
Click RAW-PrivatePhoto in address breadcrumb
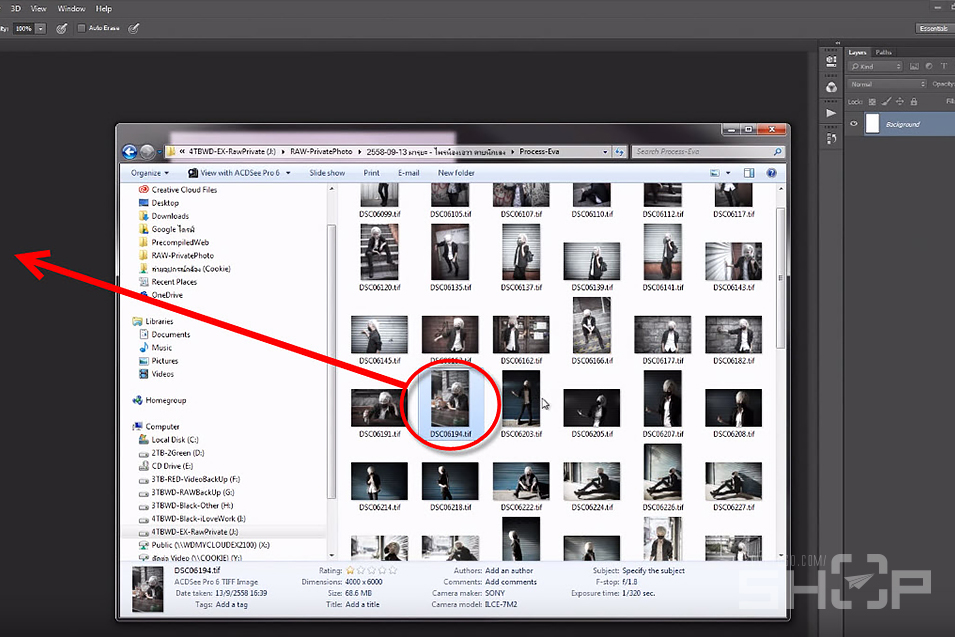click(x=321, y=152)
